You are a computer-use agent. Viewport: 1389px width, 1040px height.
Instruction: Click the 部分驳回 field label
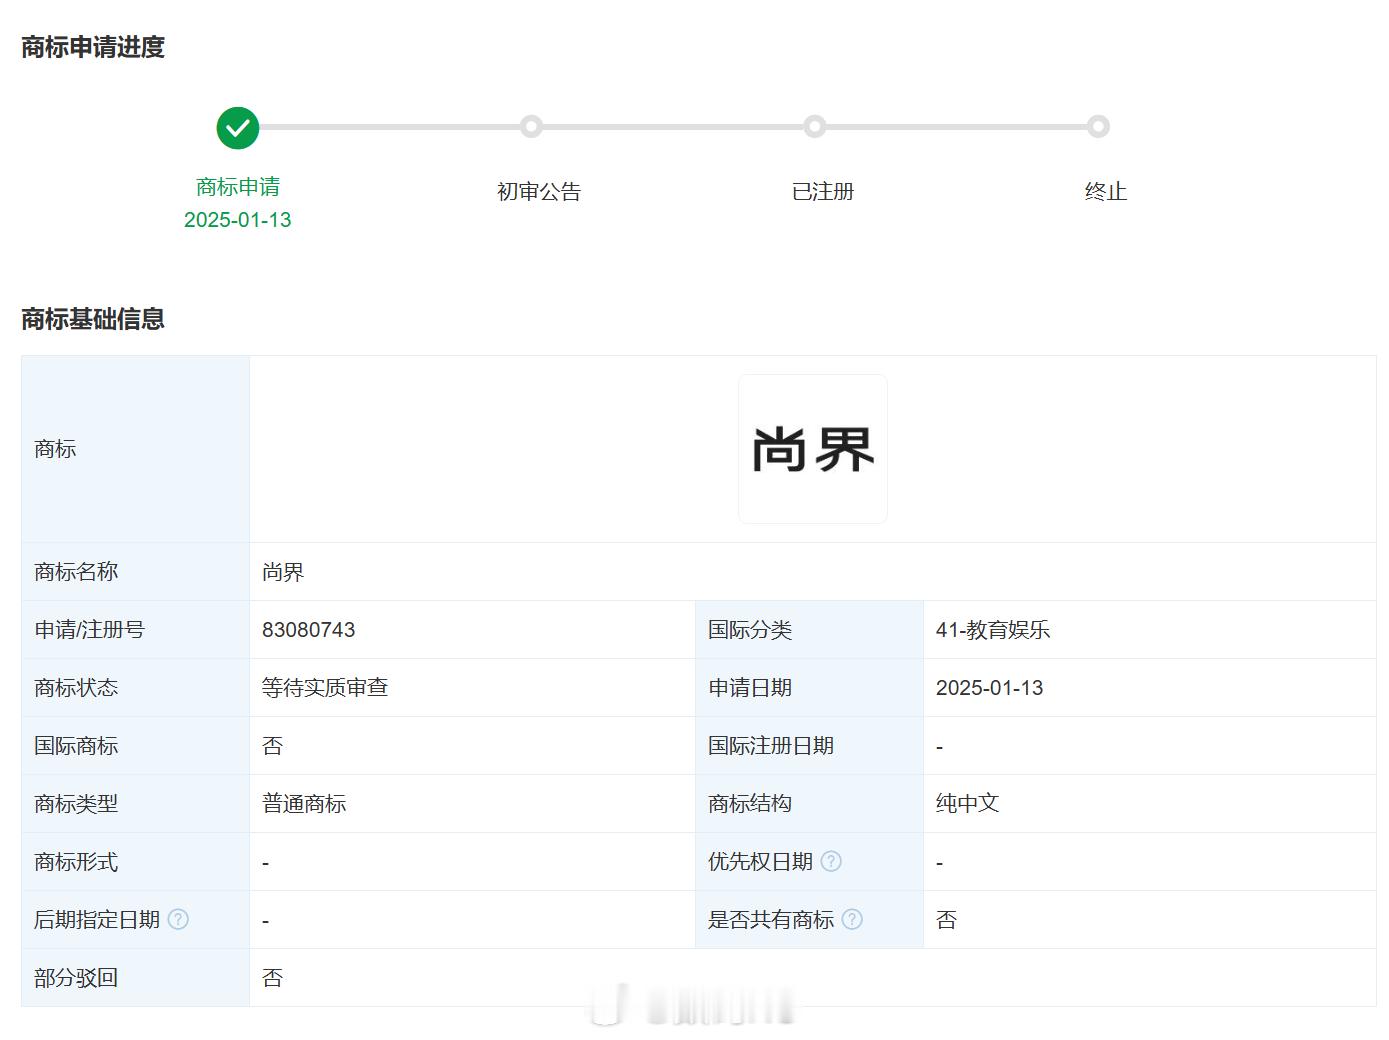(x=76, y=978)
